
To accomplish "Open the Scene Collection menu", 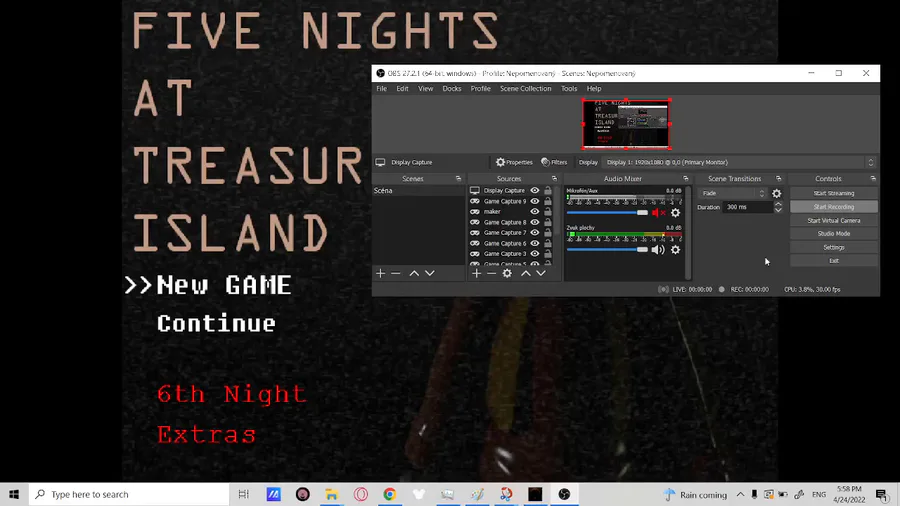I will click(525, 89).
